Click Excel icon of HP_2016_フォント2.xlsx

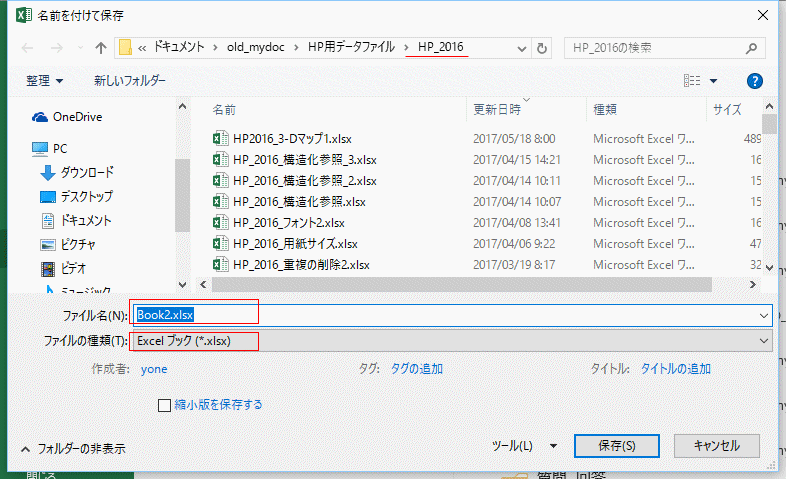[x=221, y=222]
